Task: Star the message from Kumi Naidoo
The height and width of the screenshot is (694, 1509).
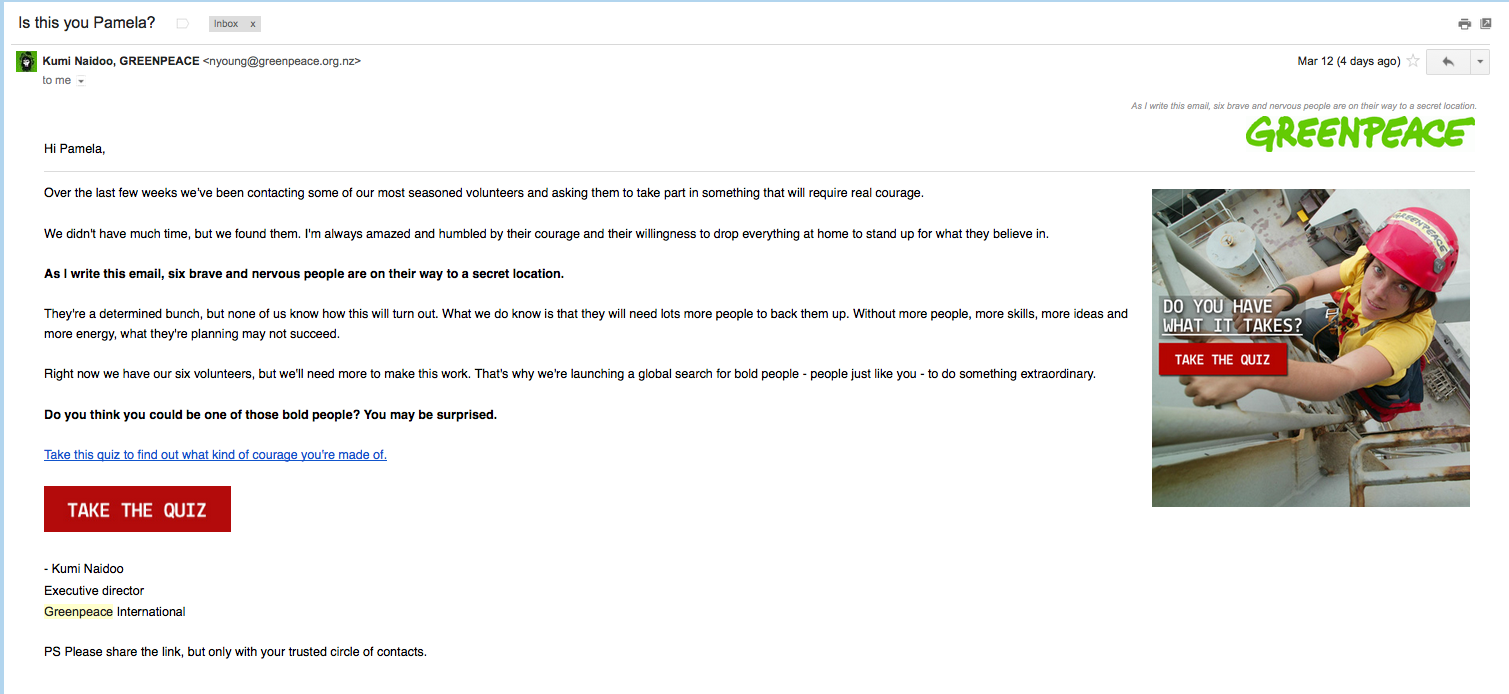Action: click(1413, 61)
